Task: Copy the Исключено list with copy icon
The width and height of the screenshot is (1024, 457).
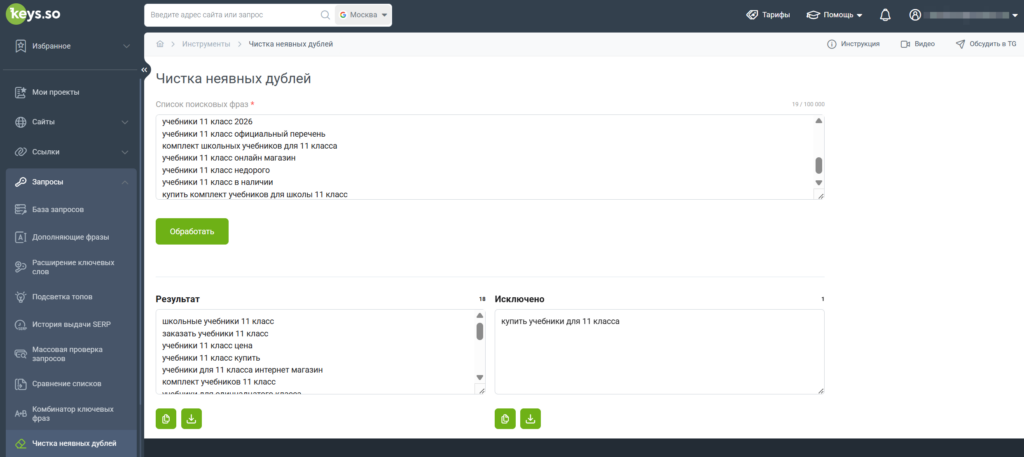Action: (505, 418)
